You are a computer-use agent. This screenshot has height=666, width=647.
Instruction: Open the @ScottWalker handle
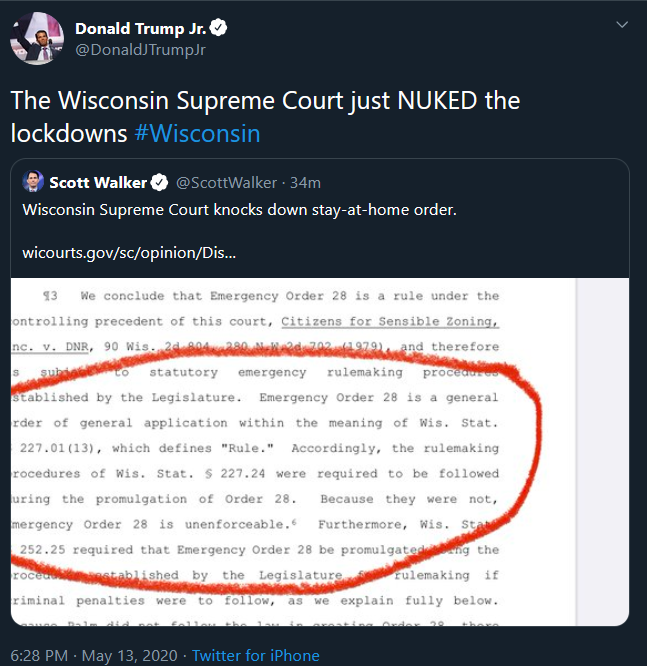(x=226, y=183)
